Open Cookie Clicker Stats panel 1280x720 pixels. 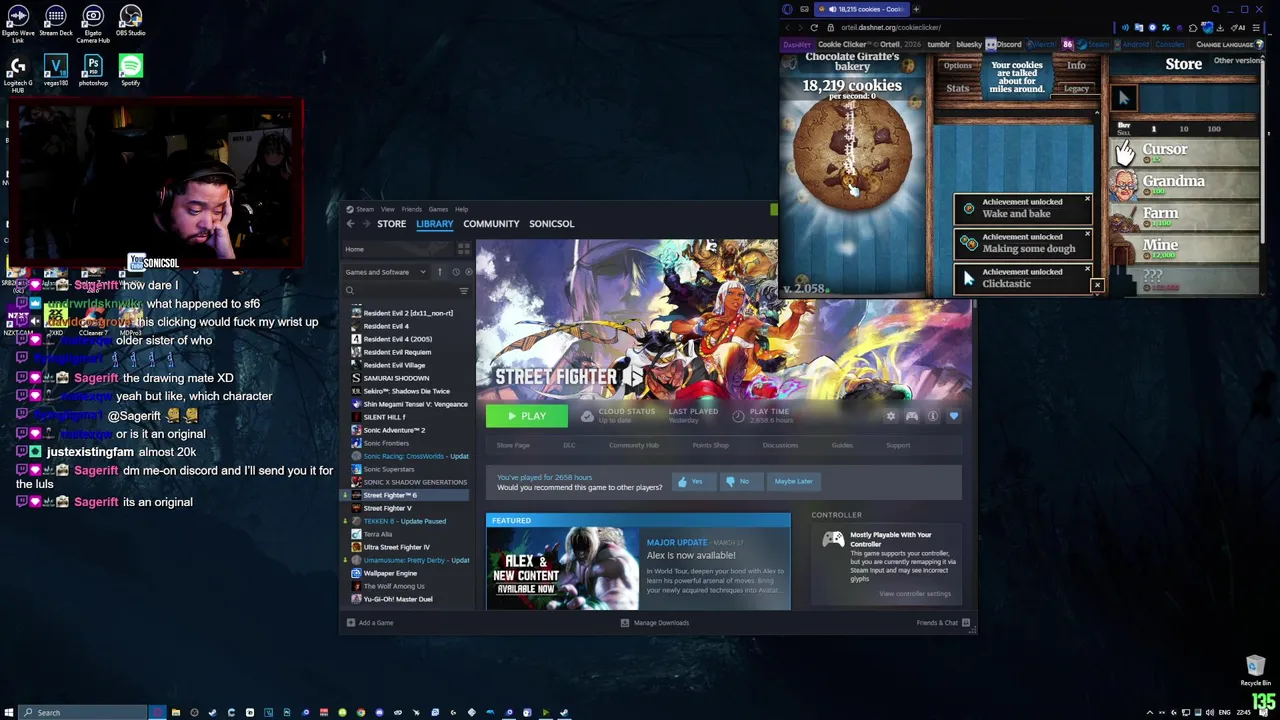(957, 88)
